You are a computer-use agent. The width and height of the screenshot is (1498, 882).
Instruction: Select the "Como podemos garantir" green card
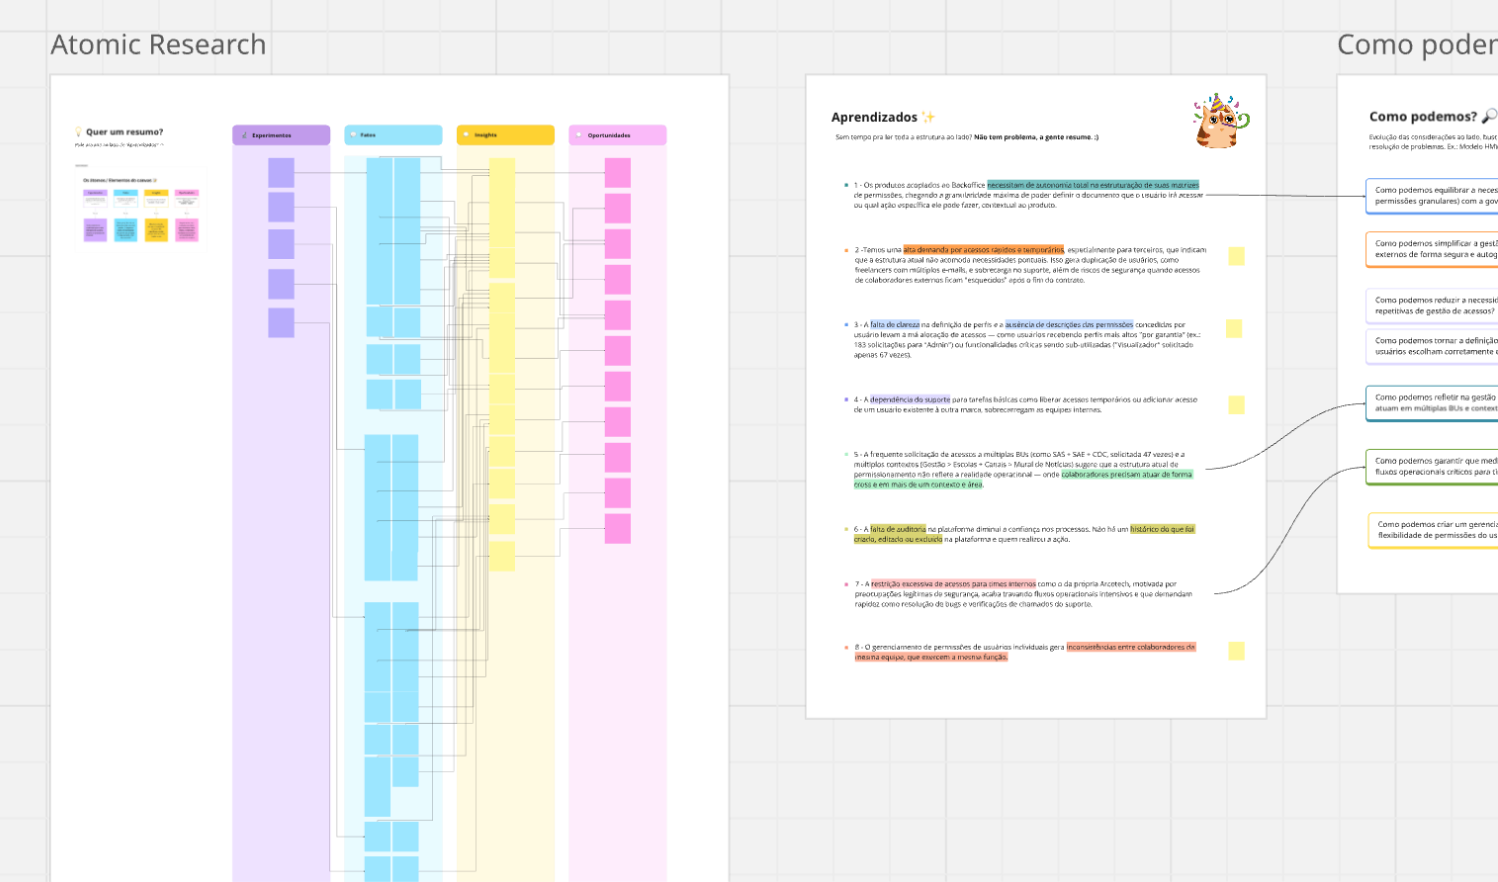pos(1432,467)
